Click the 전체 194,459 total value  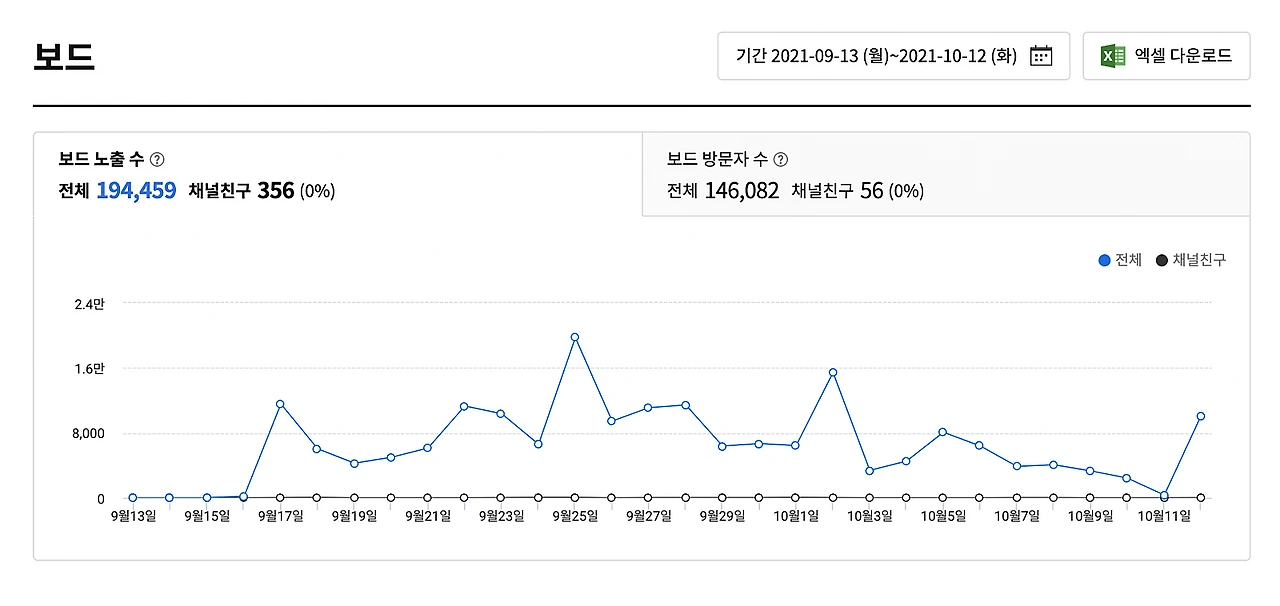pyautogui.click(x=117, y=190)
